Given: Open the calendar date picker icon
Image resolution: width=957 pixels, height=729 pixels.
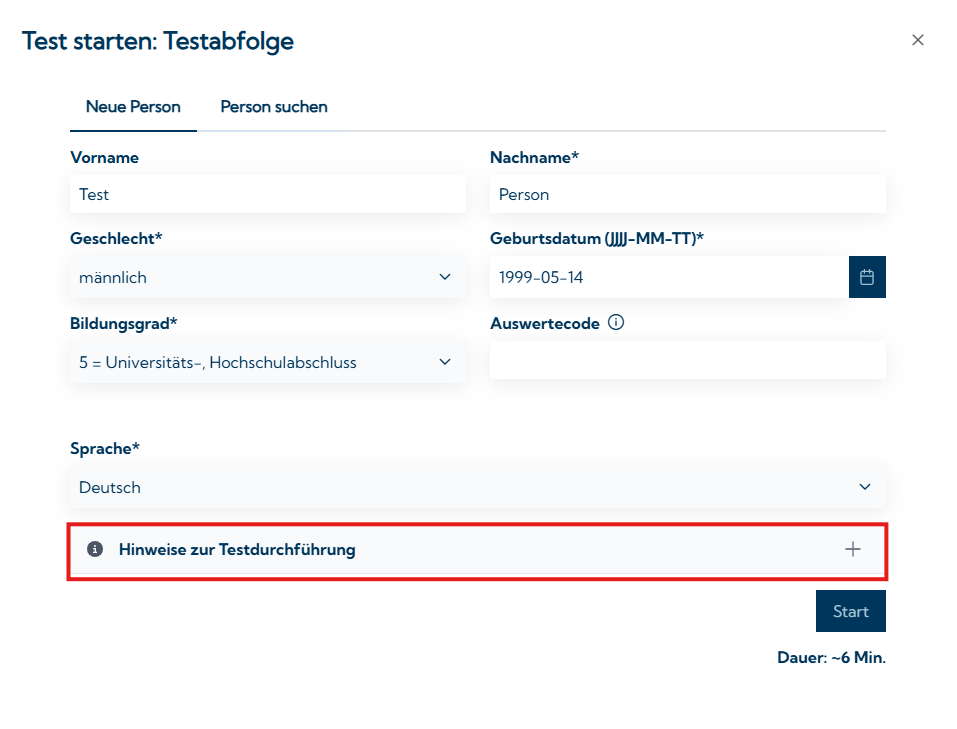Looking at the screenshot, I should pyautogui.click(x=867, y=277).
